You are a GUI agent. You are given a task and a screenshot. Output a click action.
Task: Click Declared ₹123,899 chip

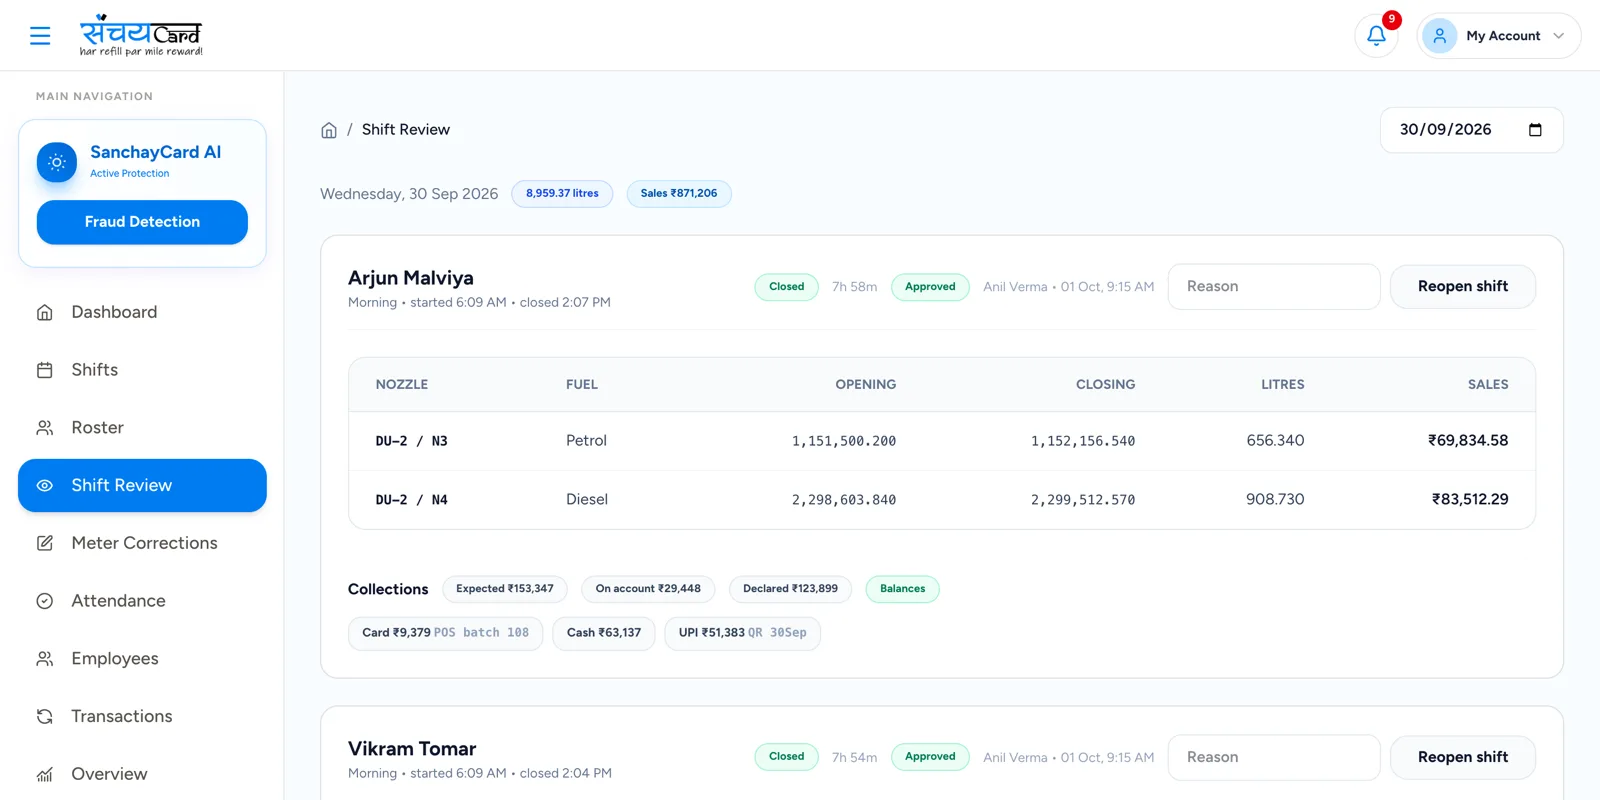pyautogui.click(x=790, y=589)
